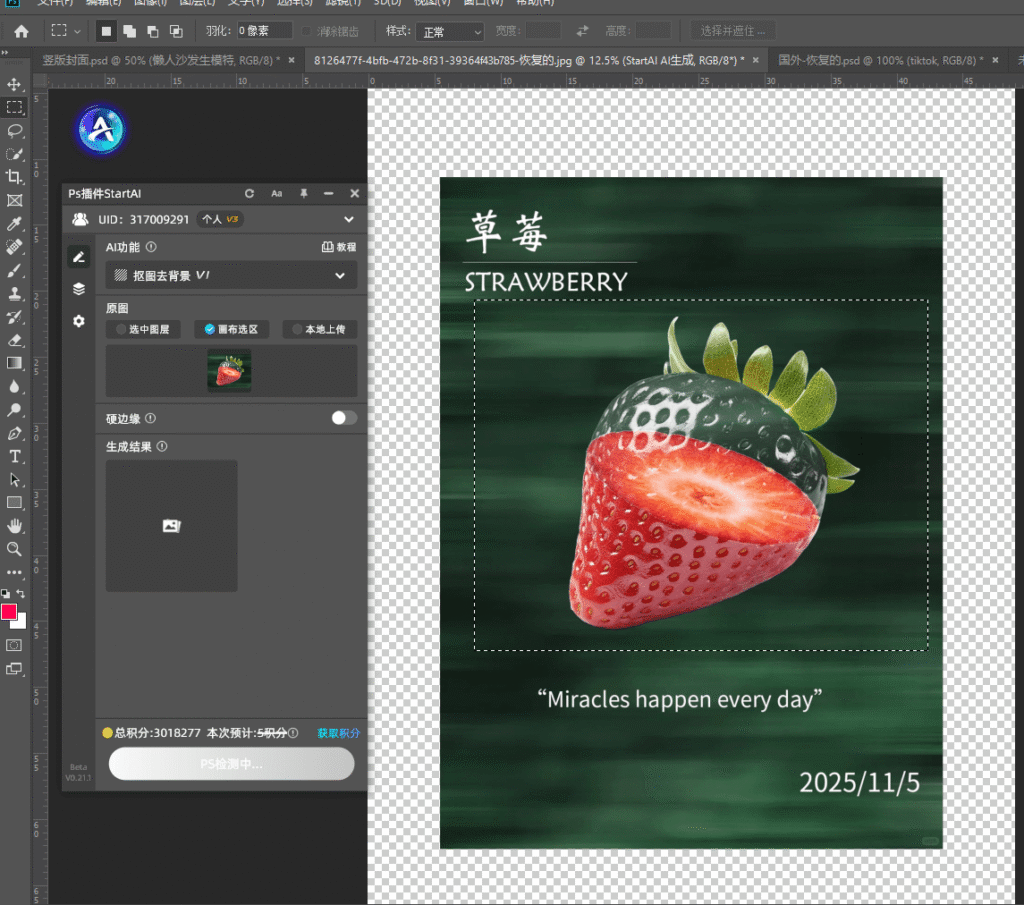Image resolution: width=1024 pixels, height=905 pixels.
Task: Select the Eyedropper tool
Action: (14, 223)
